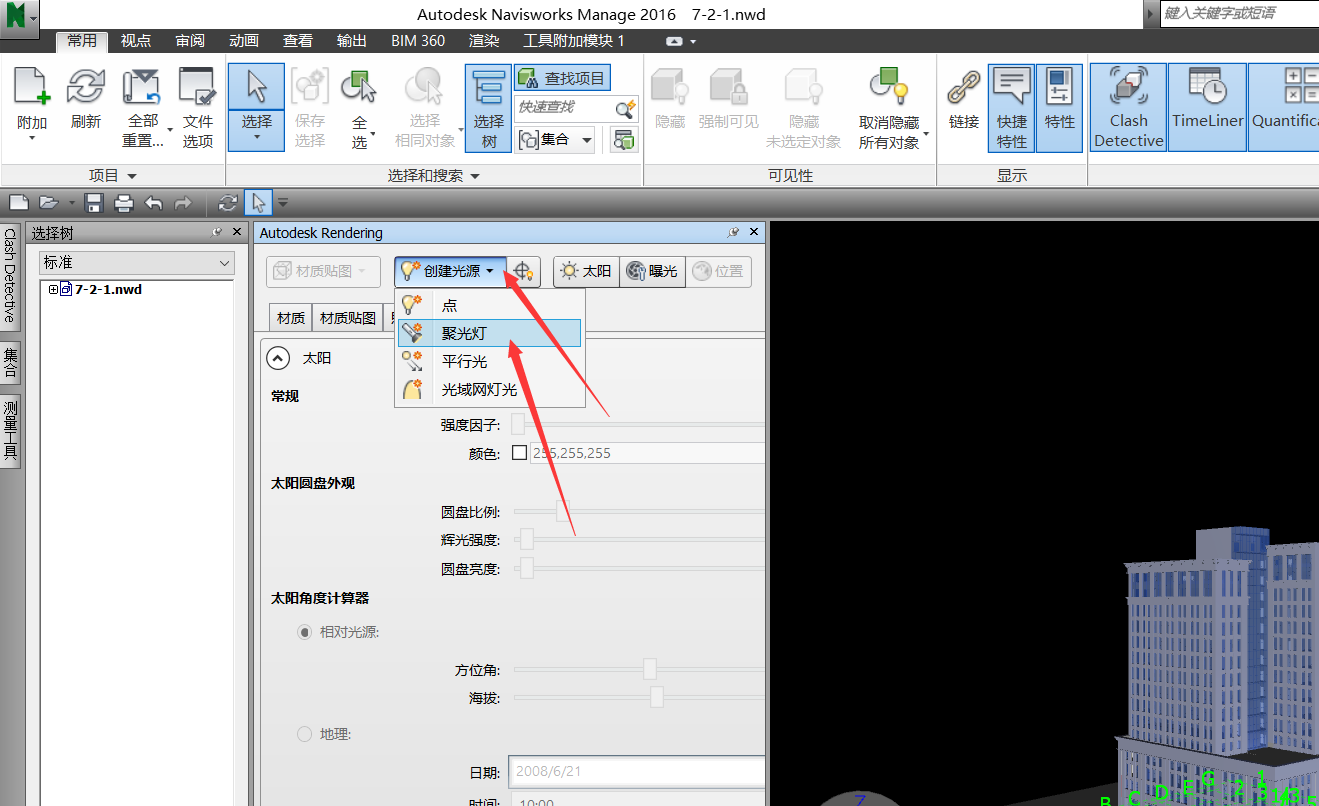Open 查找项目 find items

click(562, 78)
